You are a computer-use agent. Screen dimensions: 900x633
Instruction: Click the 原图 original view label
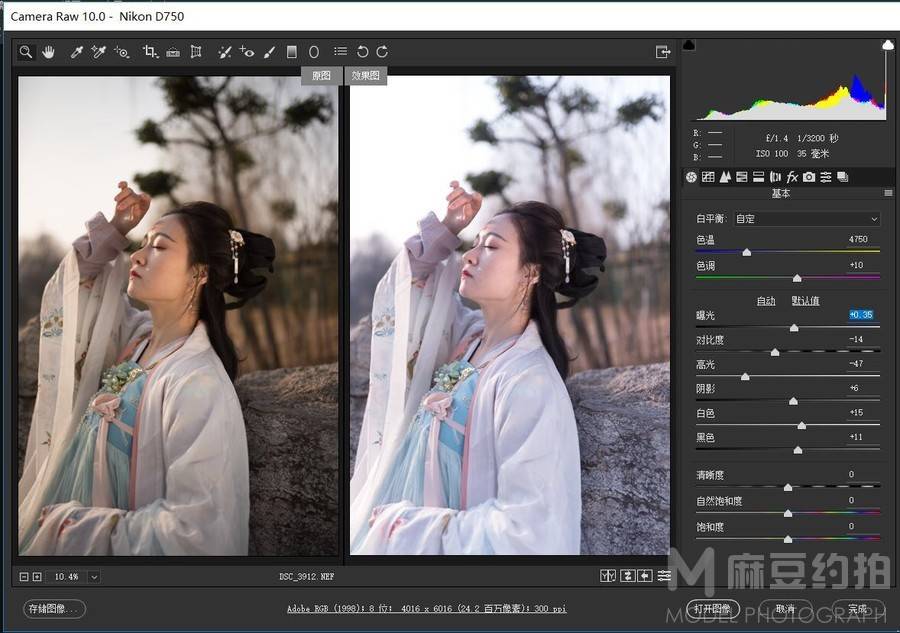tap(321, 76)
